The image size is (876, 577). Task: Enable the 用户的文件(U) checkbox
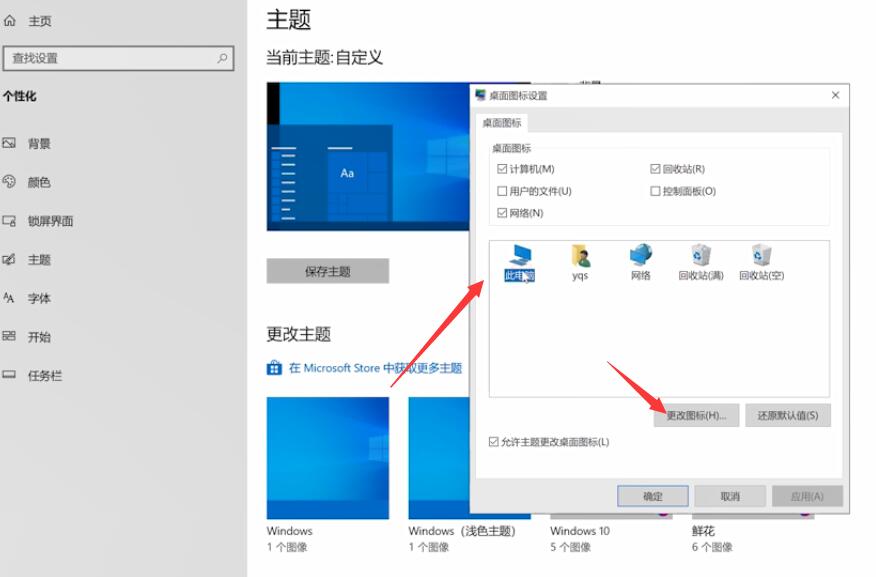point(502,191)
